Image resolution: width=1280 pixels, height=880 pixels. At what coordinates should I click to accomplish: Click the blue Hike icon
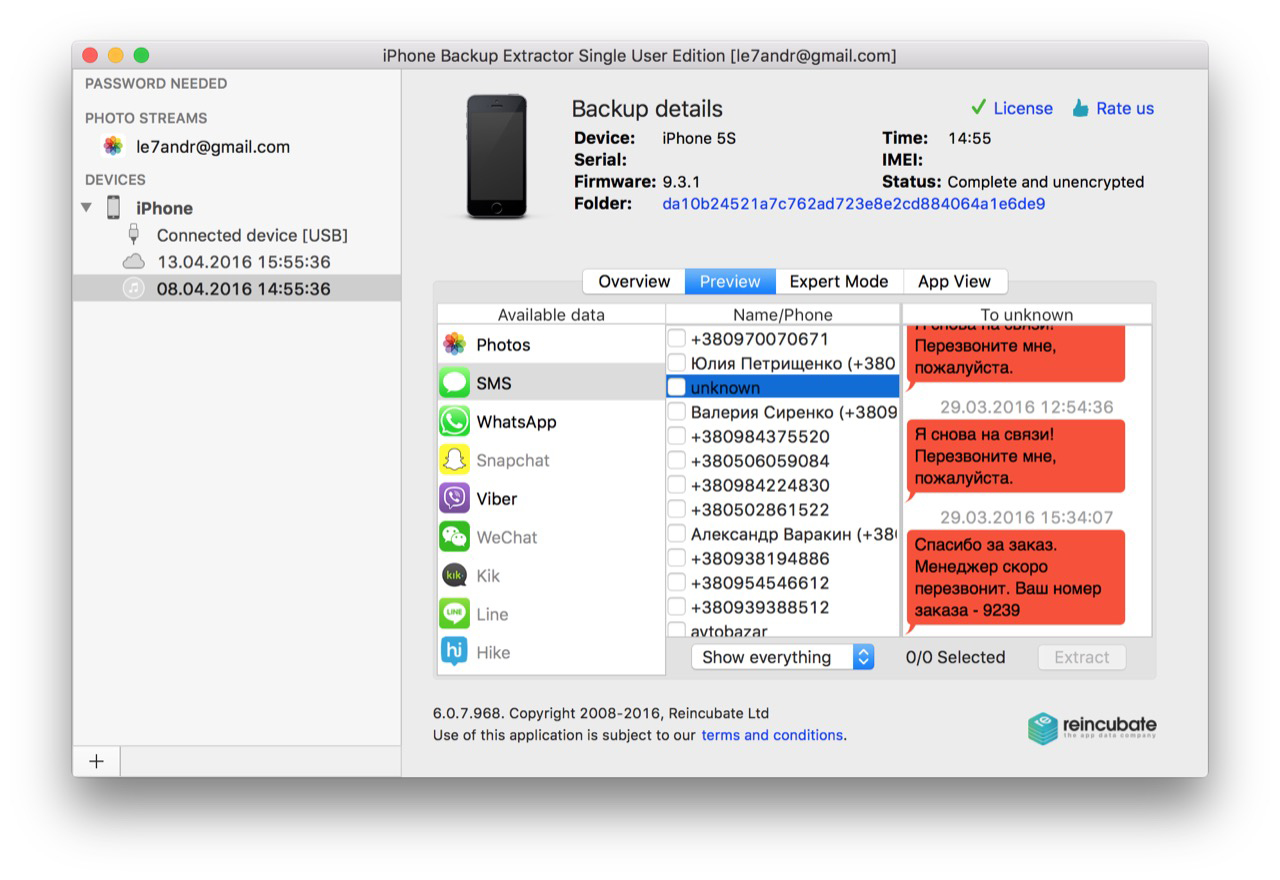point(455,652)
